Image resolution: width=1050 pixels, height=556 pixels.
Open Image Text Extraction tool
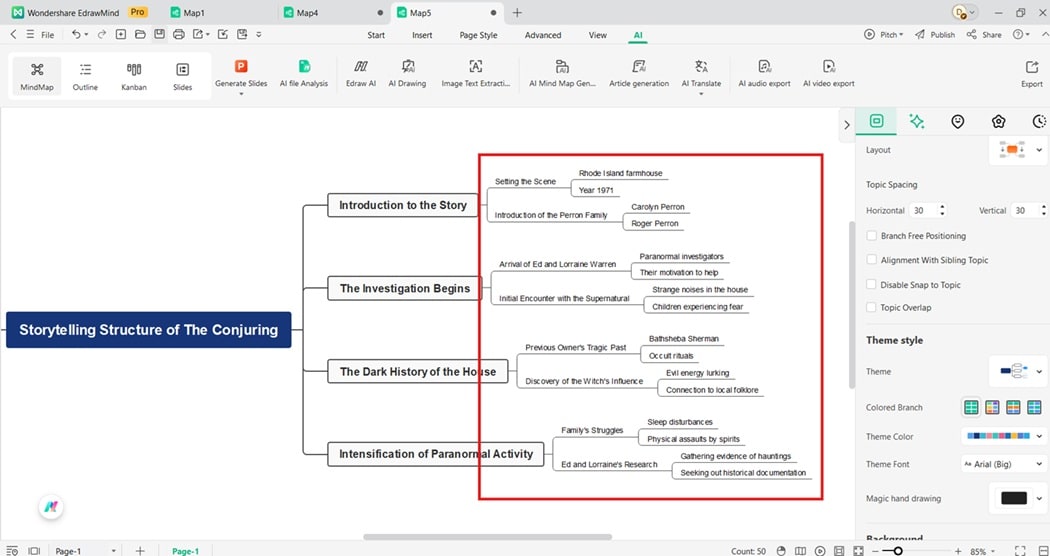click(475, 72)
